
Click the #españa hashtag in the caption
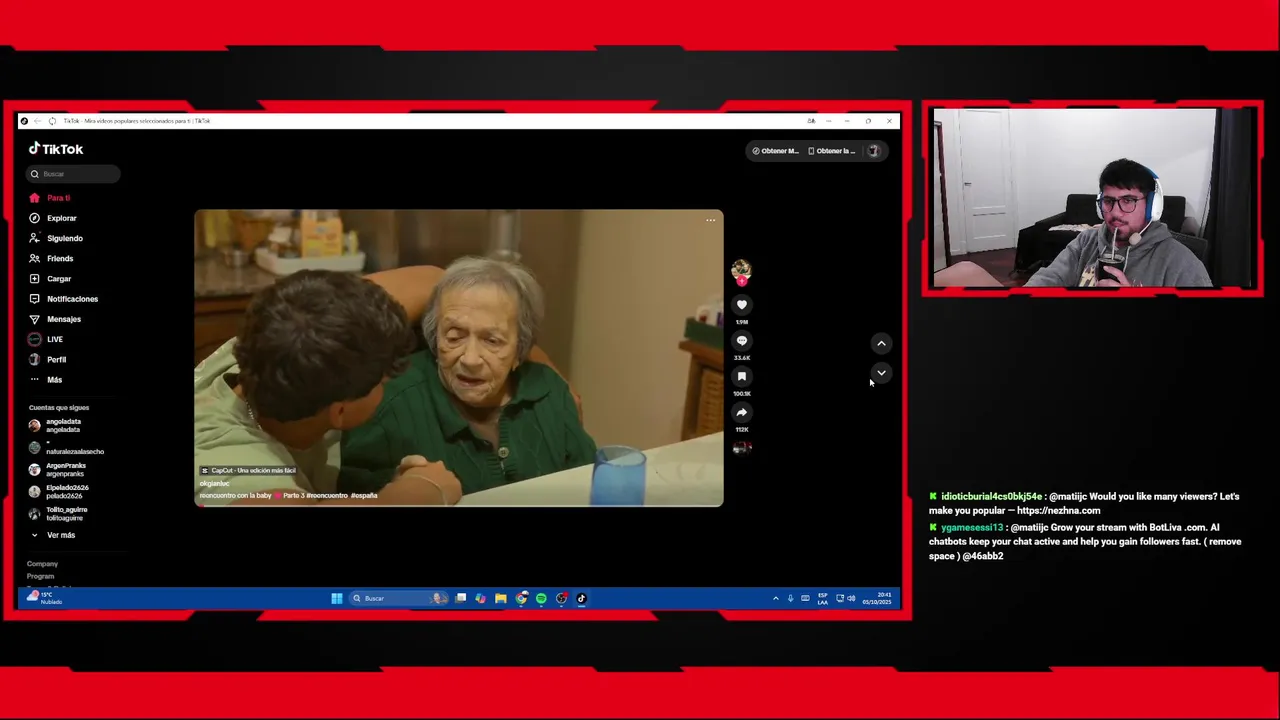pos(364,495)
